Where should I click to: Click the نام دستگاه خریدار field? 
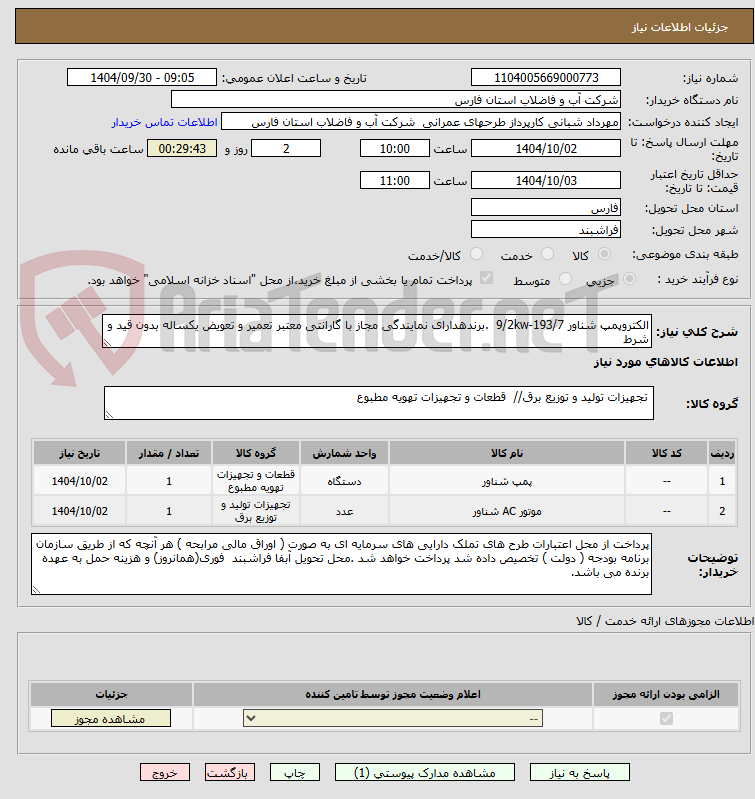pos(396,99)
